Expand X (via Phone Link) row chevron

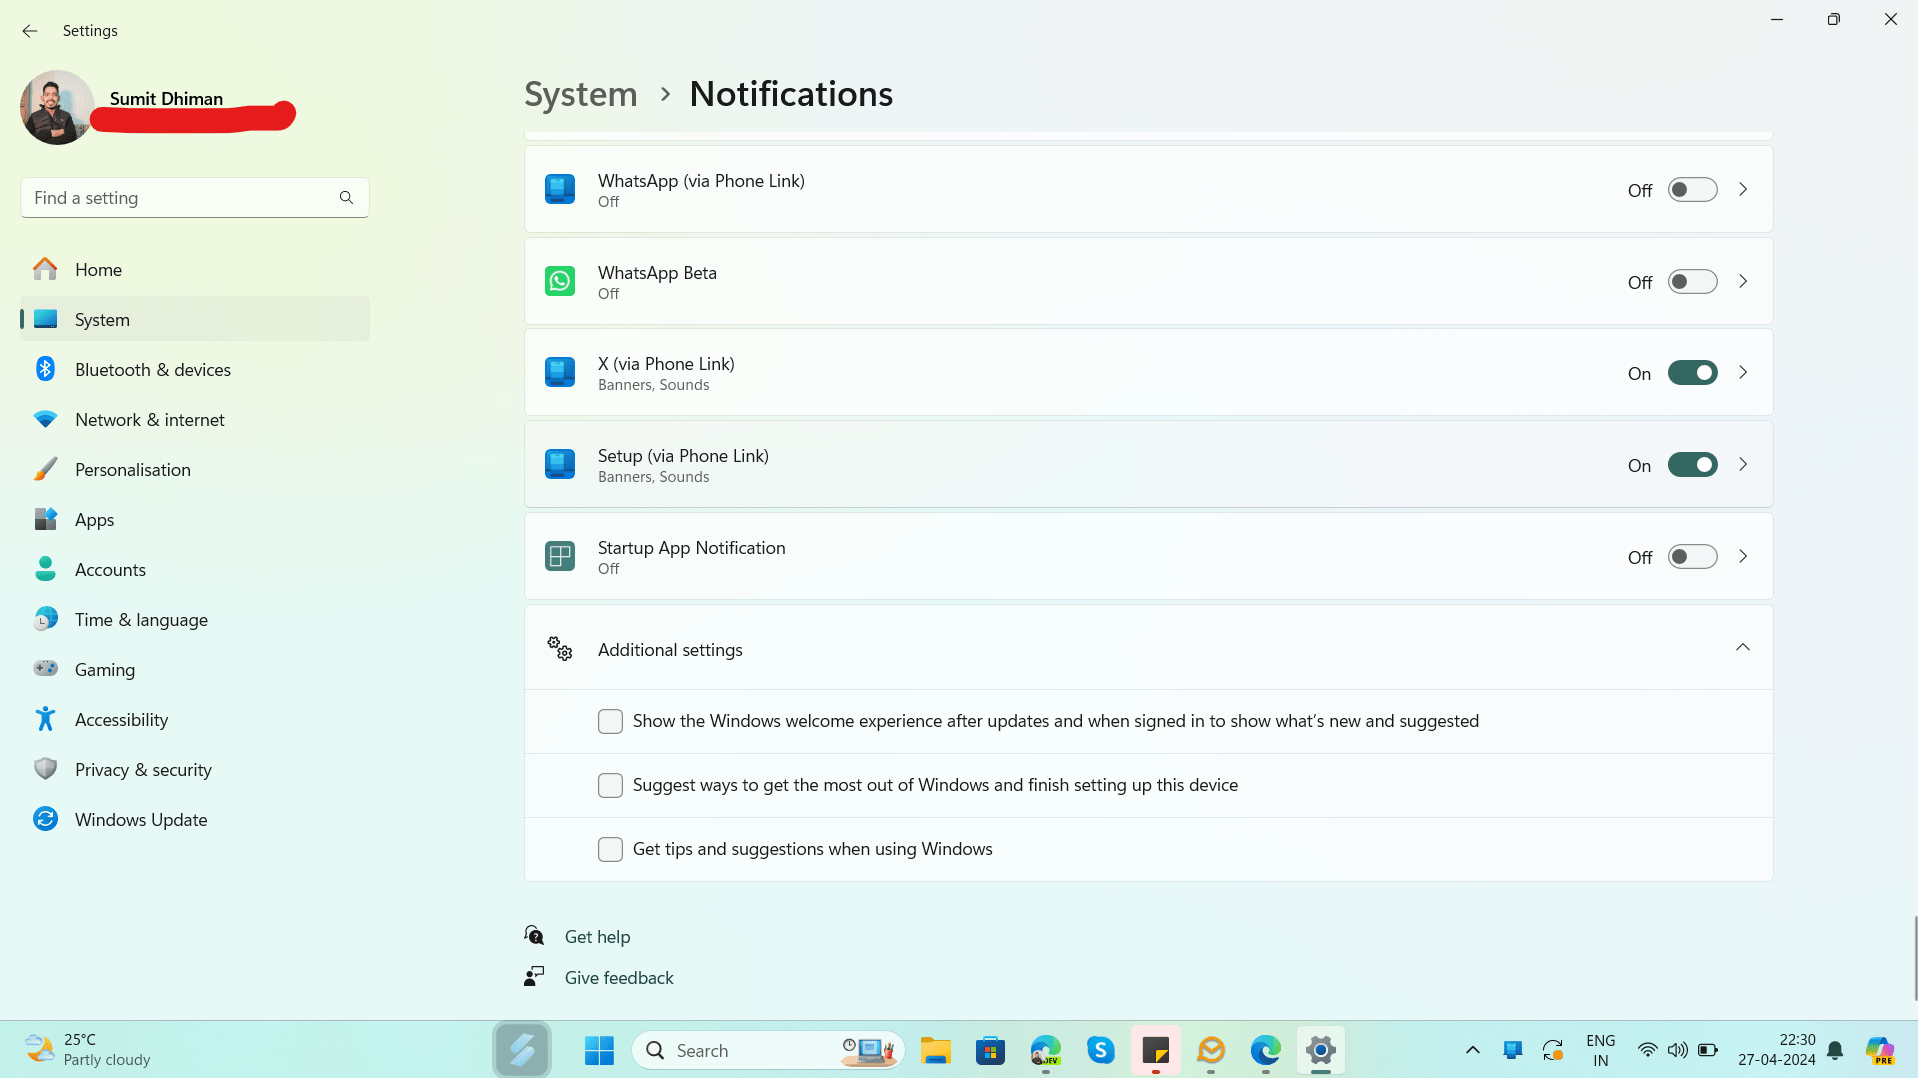tap(1743, 372)
